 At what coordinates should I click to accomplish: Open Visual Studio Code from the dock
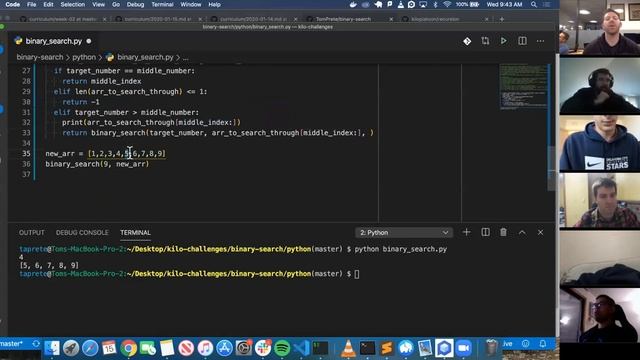coord(301,348)
